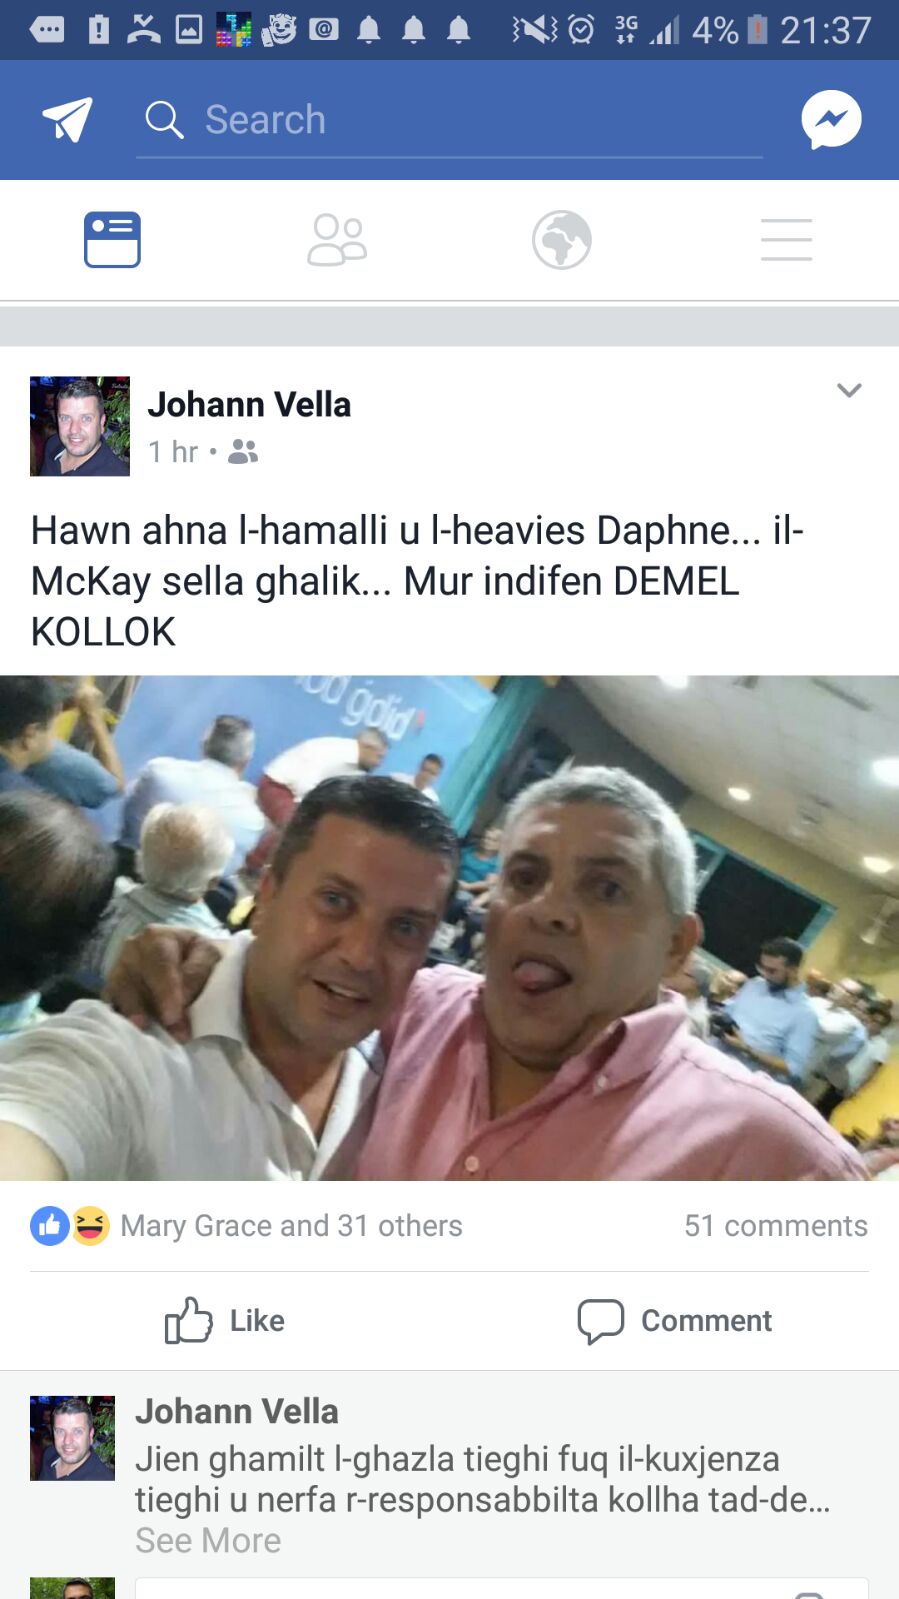This screenshot has height=1599, width=899.
Task: Open Johann Vella's profile picture on the post
Action: click(80, 426)
